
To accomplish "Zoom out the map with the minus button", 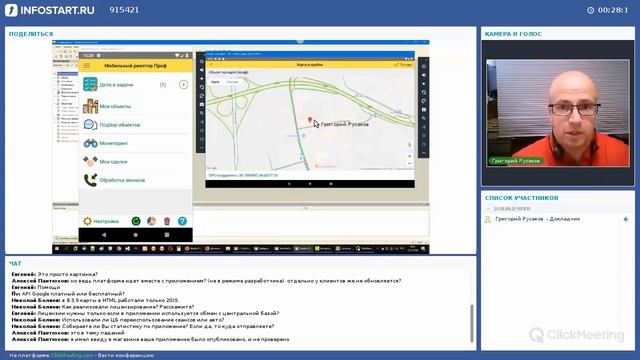I will [409, 164].
